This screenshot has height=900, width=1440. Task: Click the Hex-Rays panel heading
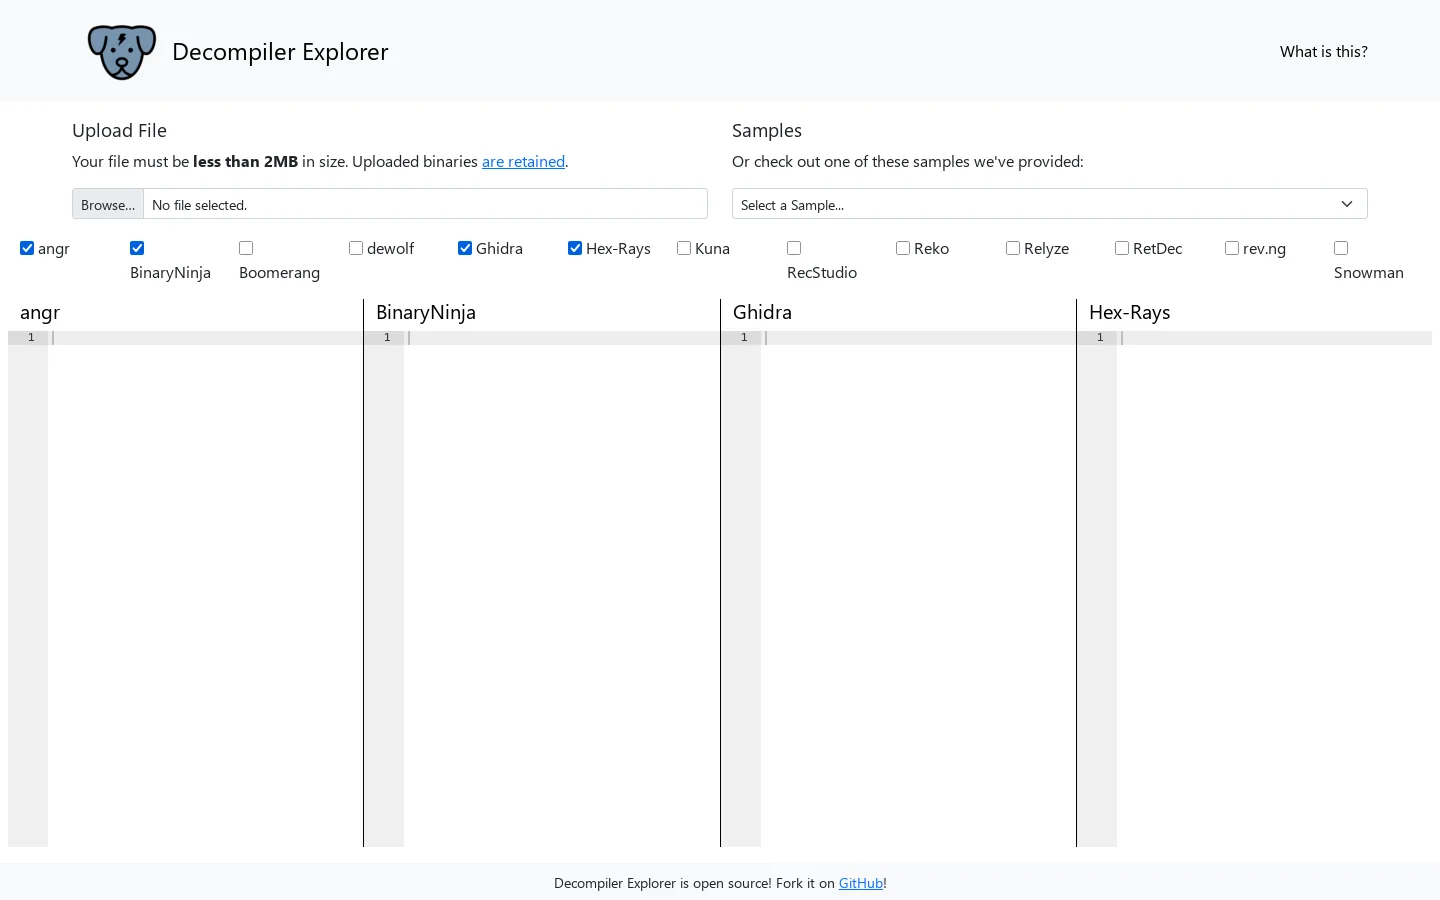(x=1129, y=313)
